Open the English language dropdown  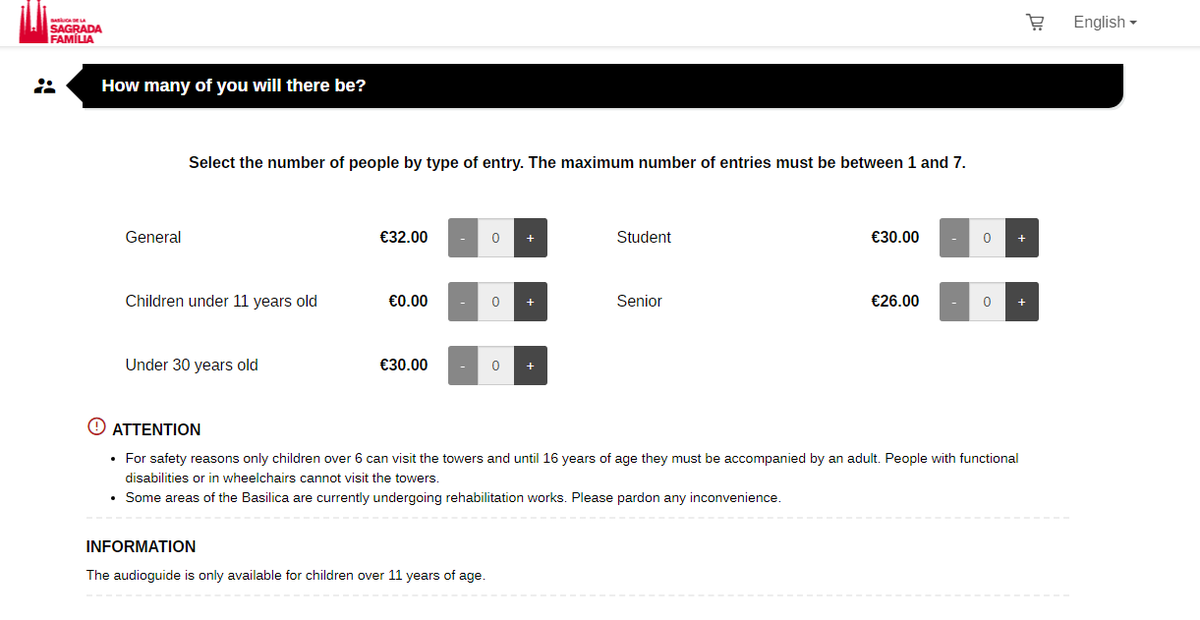click(x=1105, y=22)
